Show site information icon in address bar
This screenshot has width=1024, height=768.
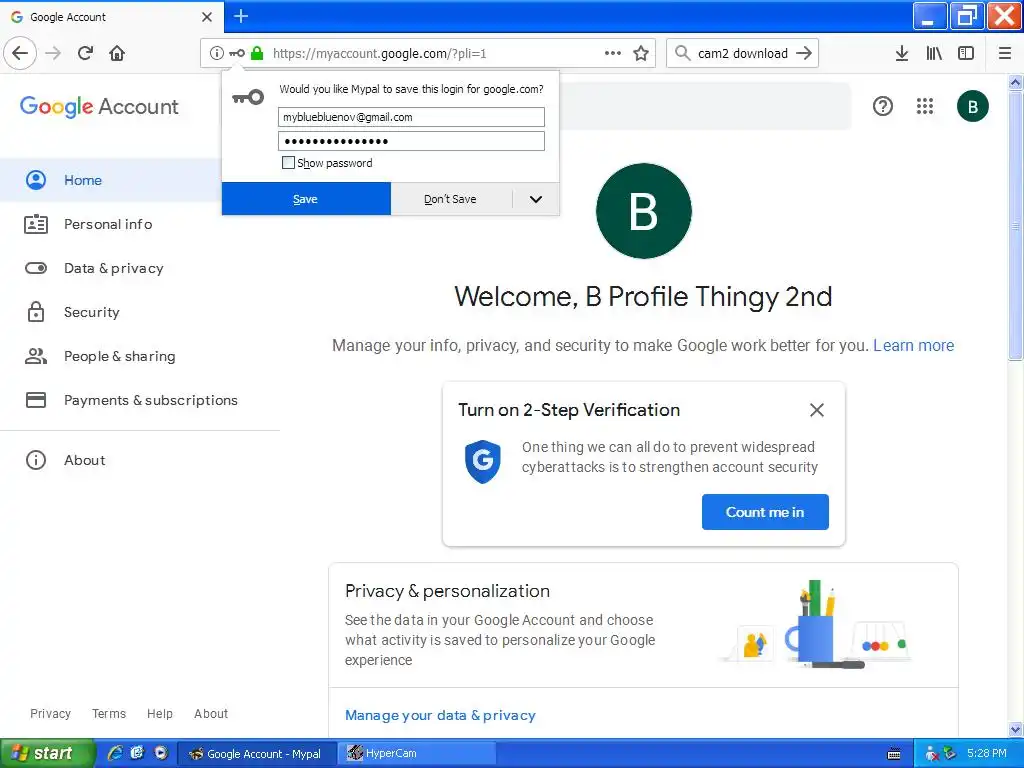tap(216, 53)
